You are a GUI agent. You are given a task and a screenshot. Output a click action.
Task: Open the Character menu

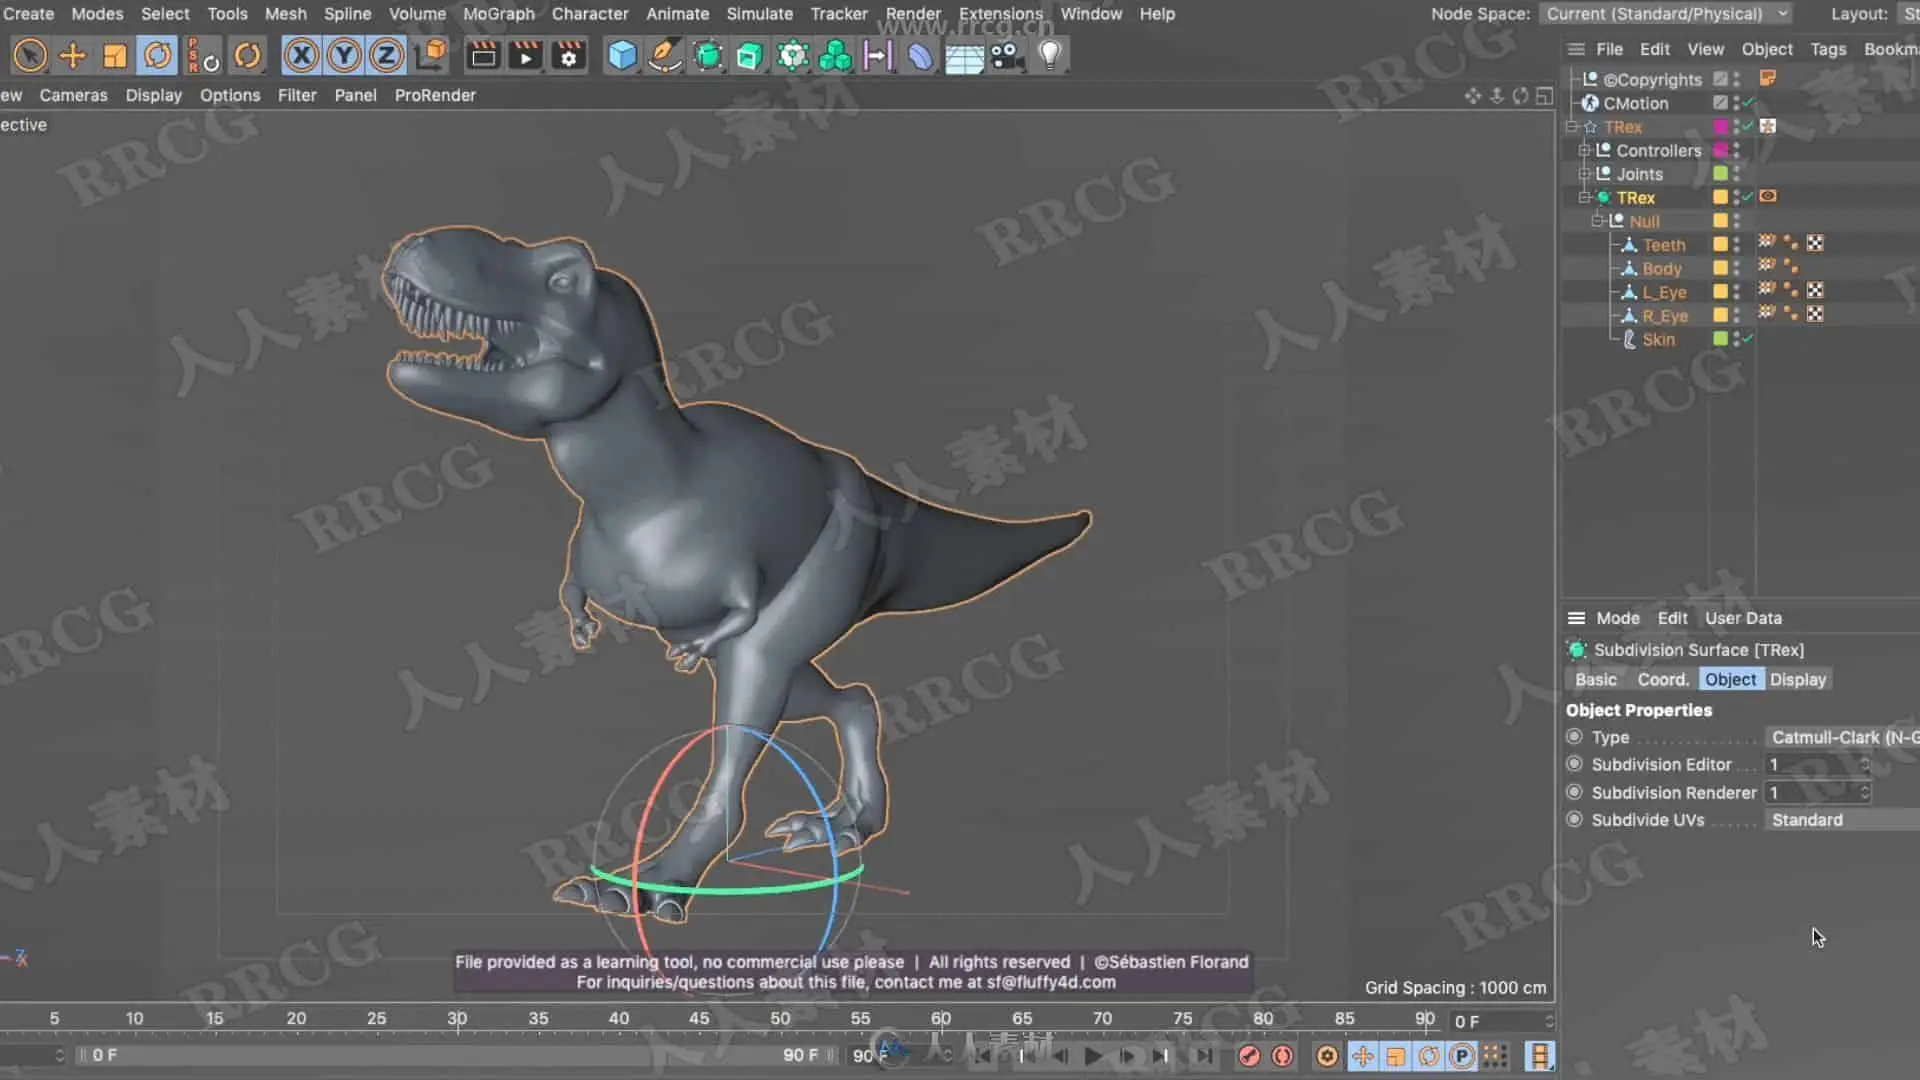[590, 14]
